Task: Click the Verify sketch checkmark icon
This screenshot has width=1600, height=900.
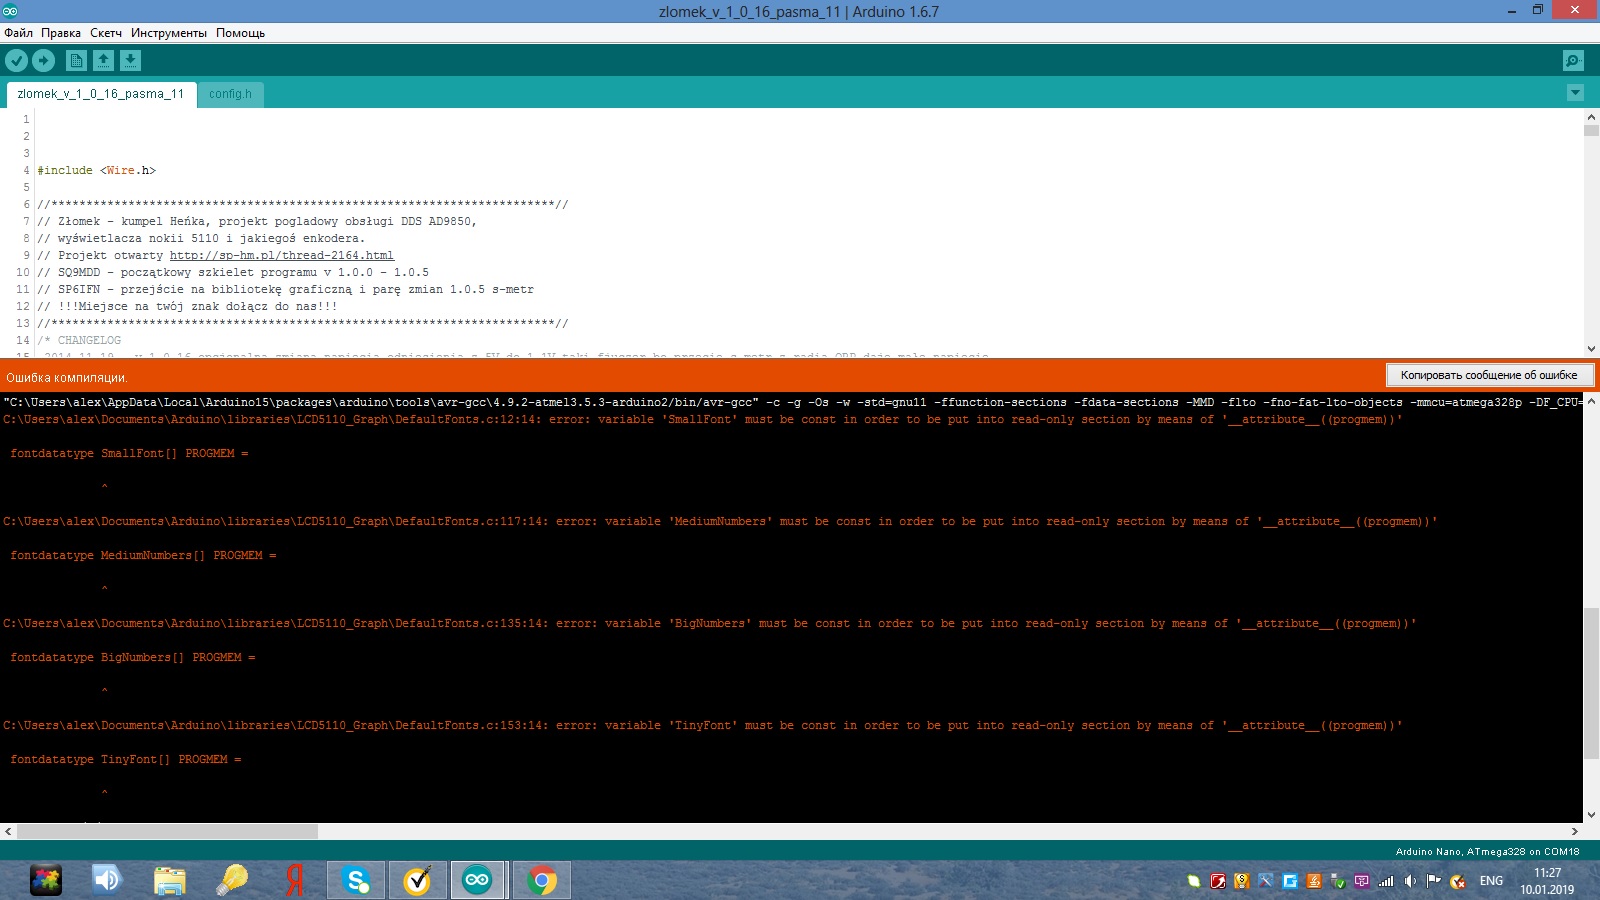Action: click(16, 61)
